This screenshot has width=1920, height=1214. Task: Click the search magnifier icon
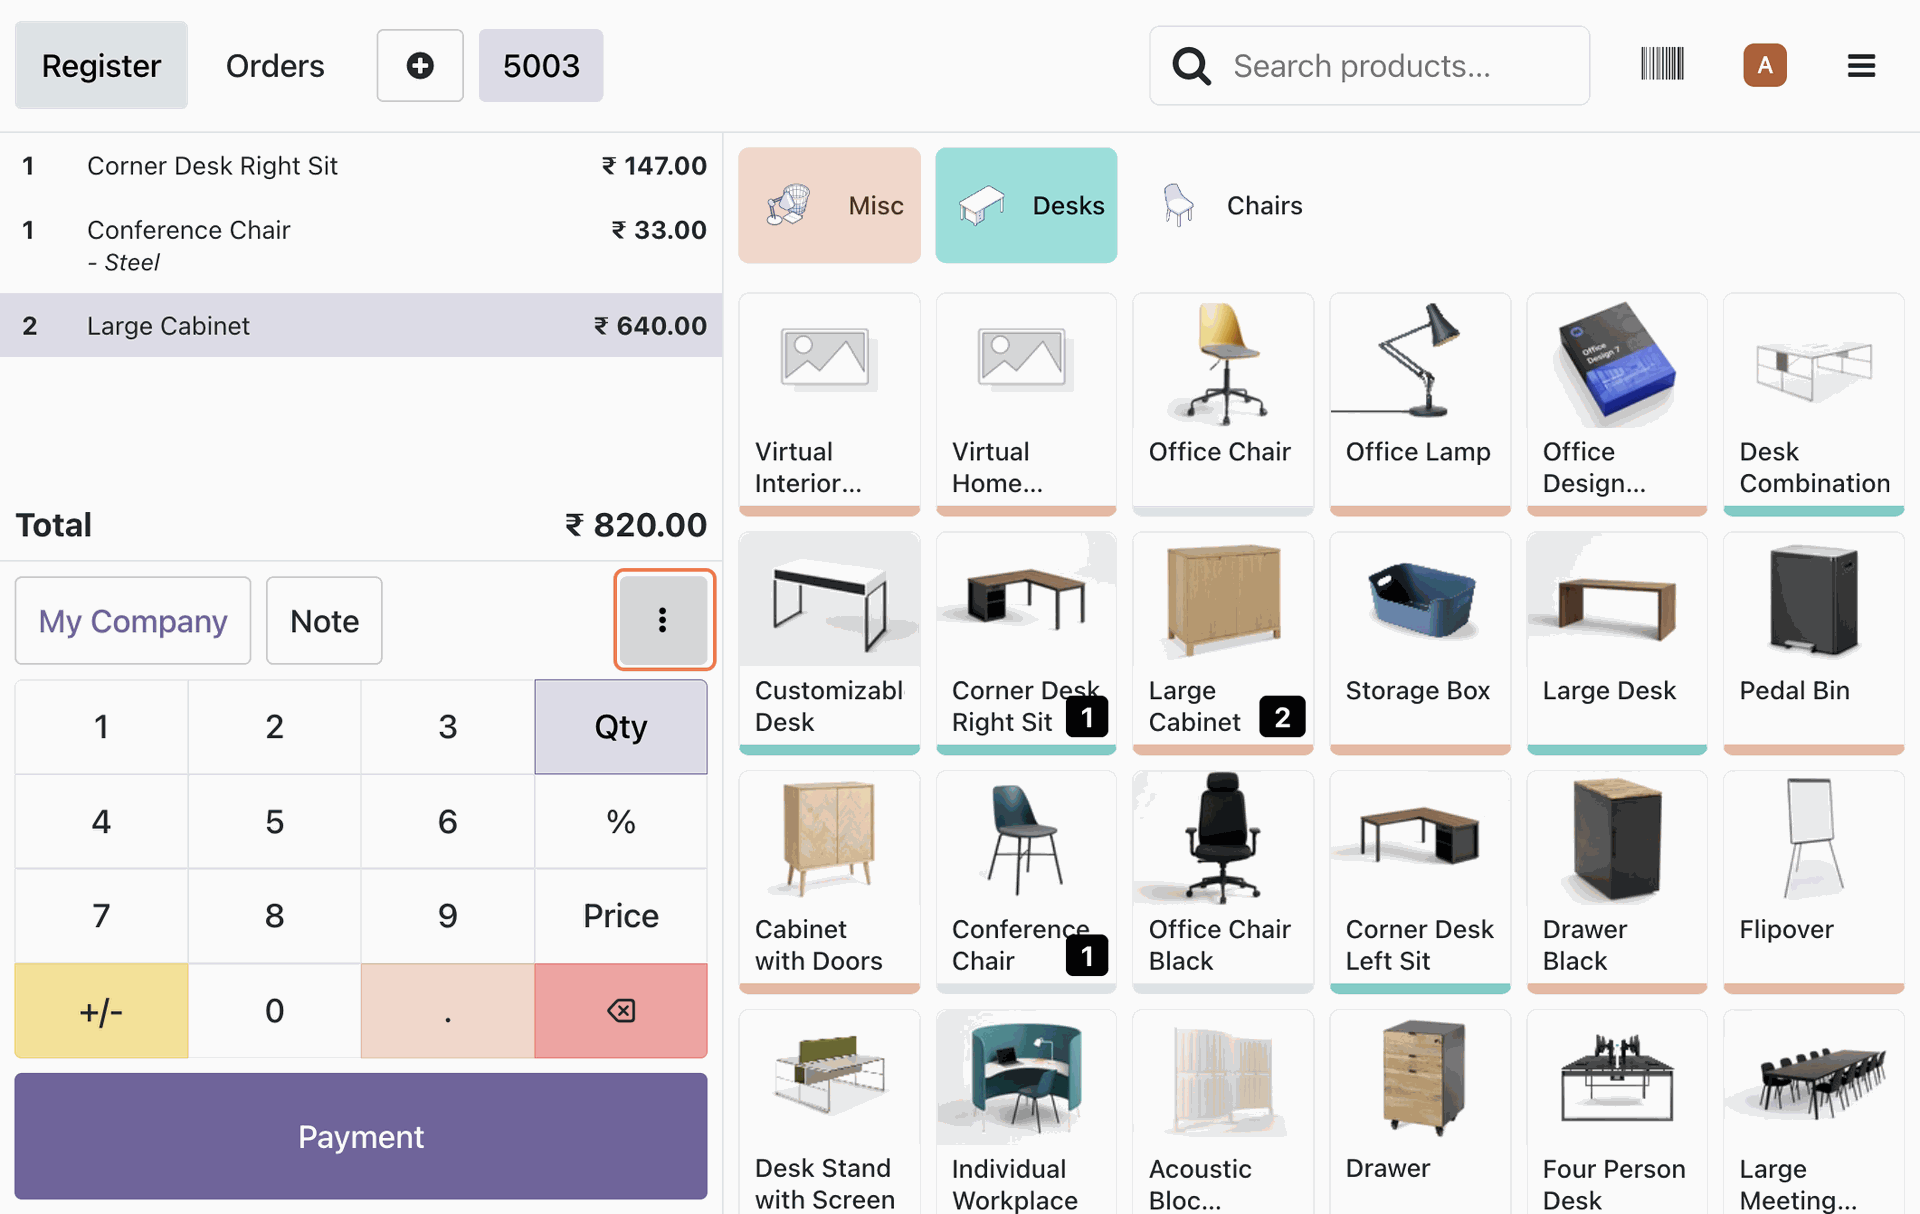tap(1191, 66)
